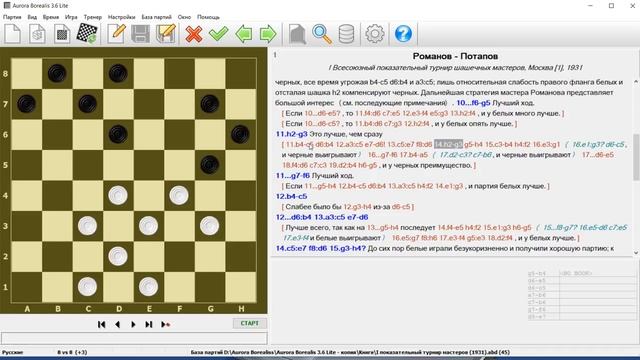Select sub-variation move 16.e1:g3?

click(587, 144)
